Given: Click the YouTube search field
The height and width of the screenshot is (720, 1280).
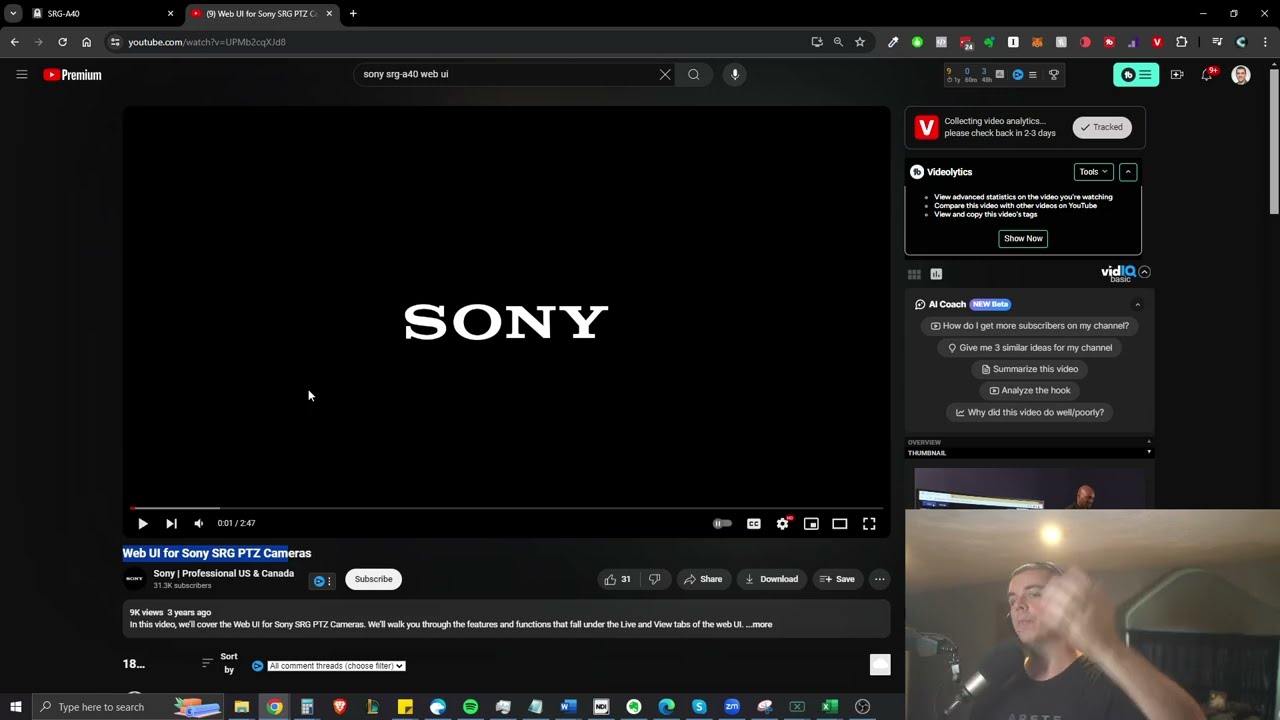Looking at the screenshot, I should tap(505, 74).
